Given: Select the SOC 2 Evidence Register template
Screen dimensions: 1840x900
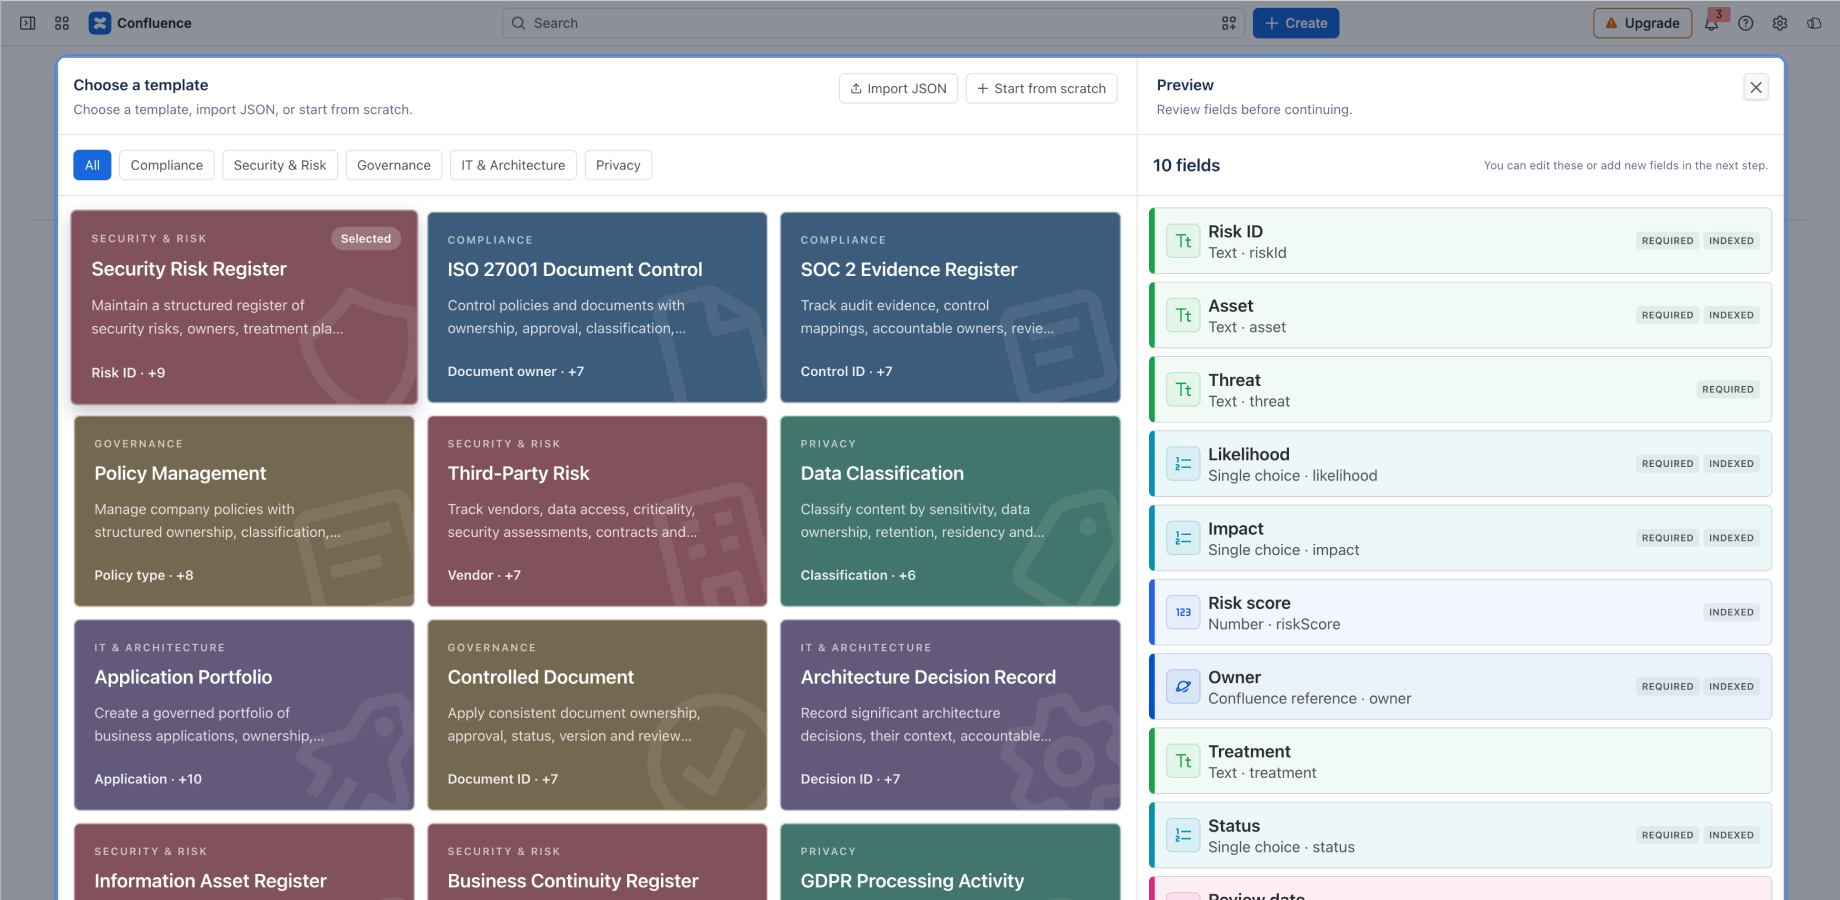Looking at the screenshot, I should pyautogui.click(x=950, y=307).
